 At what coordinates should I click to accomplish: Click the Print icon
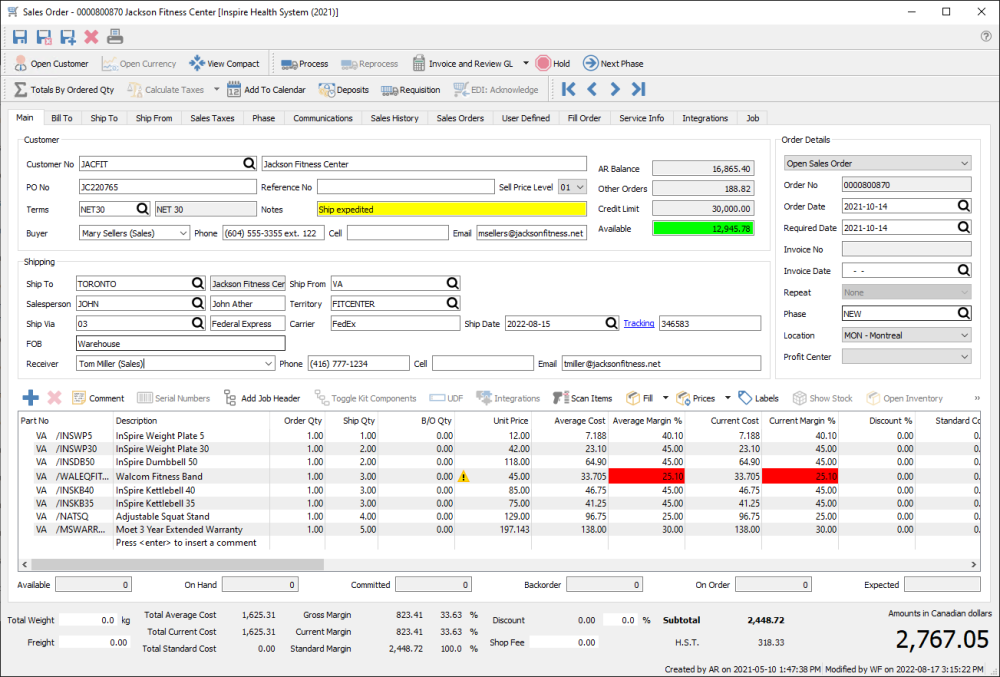point(115,37)
